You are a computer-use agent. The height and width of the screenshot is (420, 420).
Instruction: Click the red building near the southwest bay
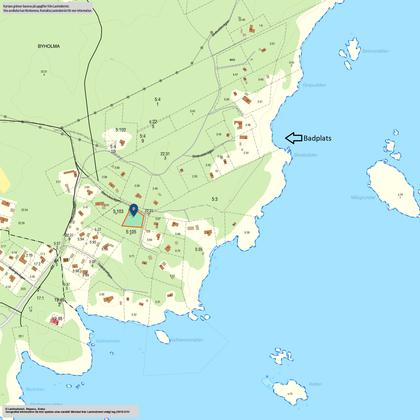coord(56,320)
